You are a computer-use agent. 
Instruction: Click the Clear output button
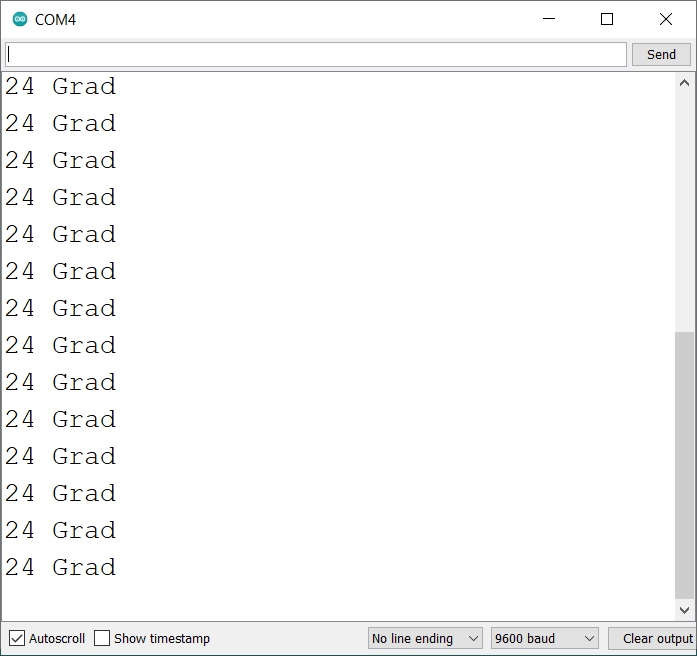tap(655, 638)
